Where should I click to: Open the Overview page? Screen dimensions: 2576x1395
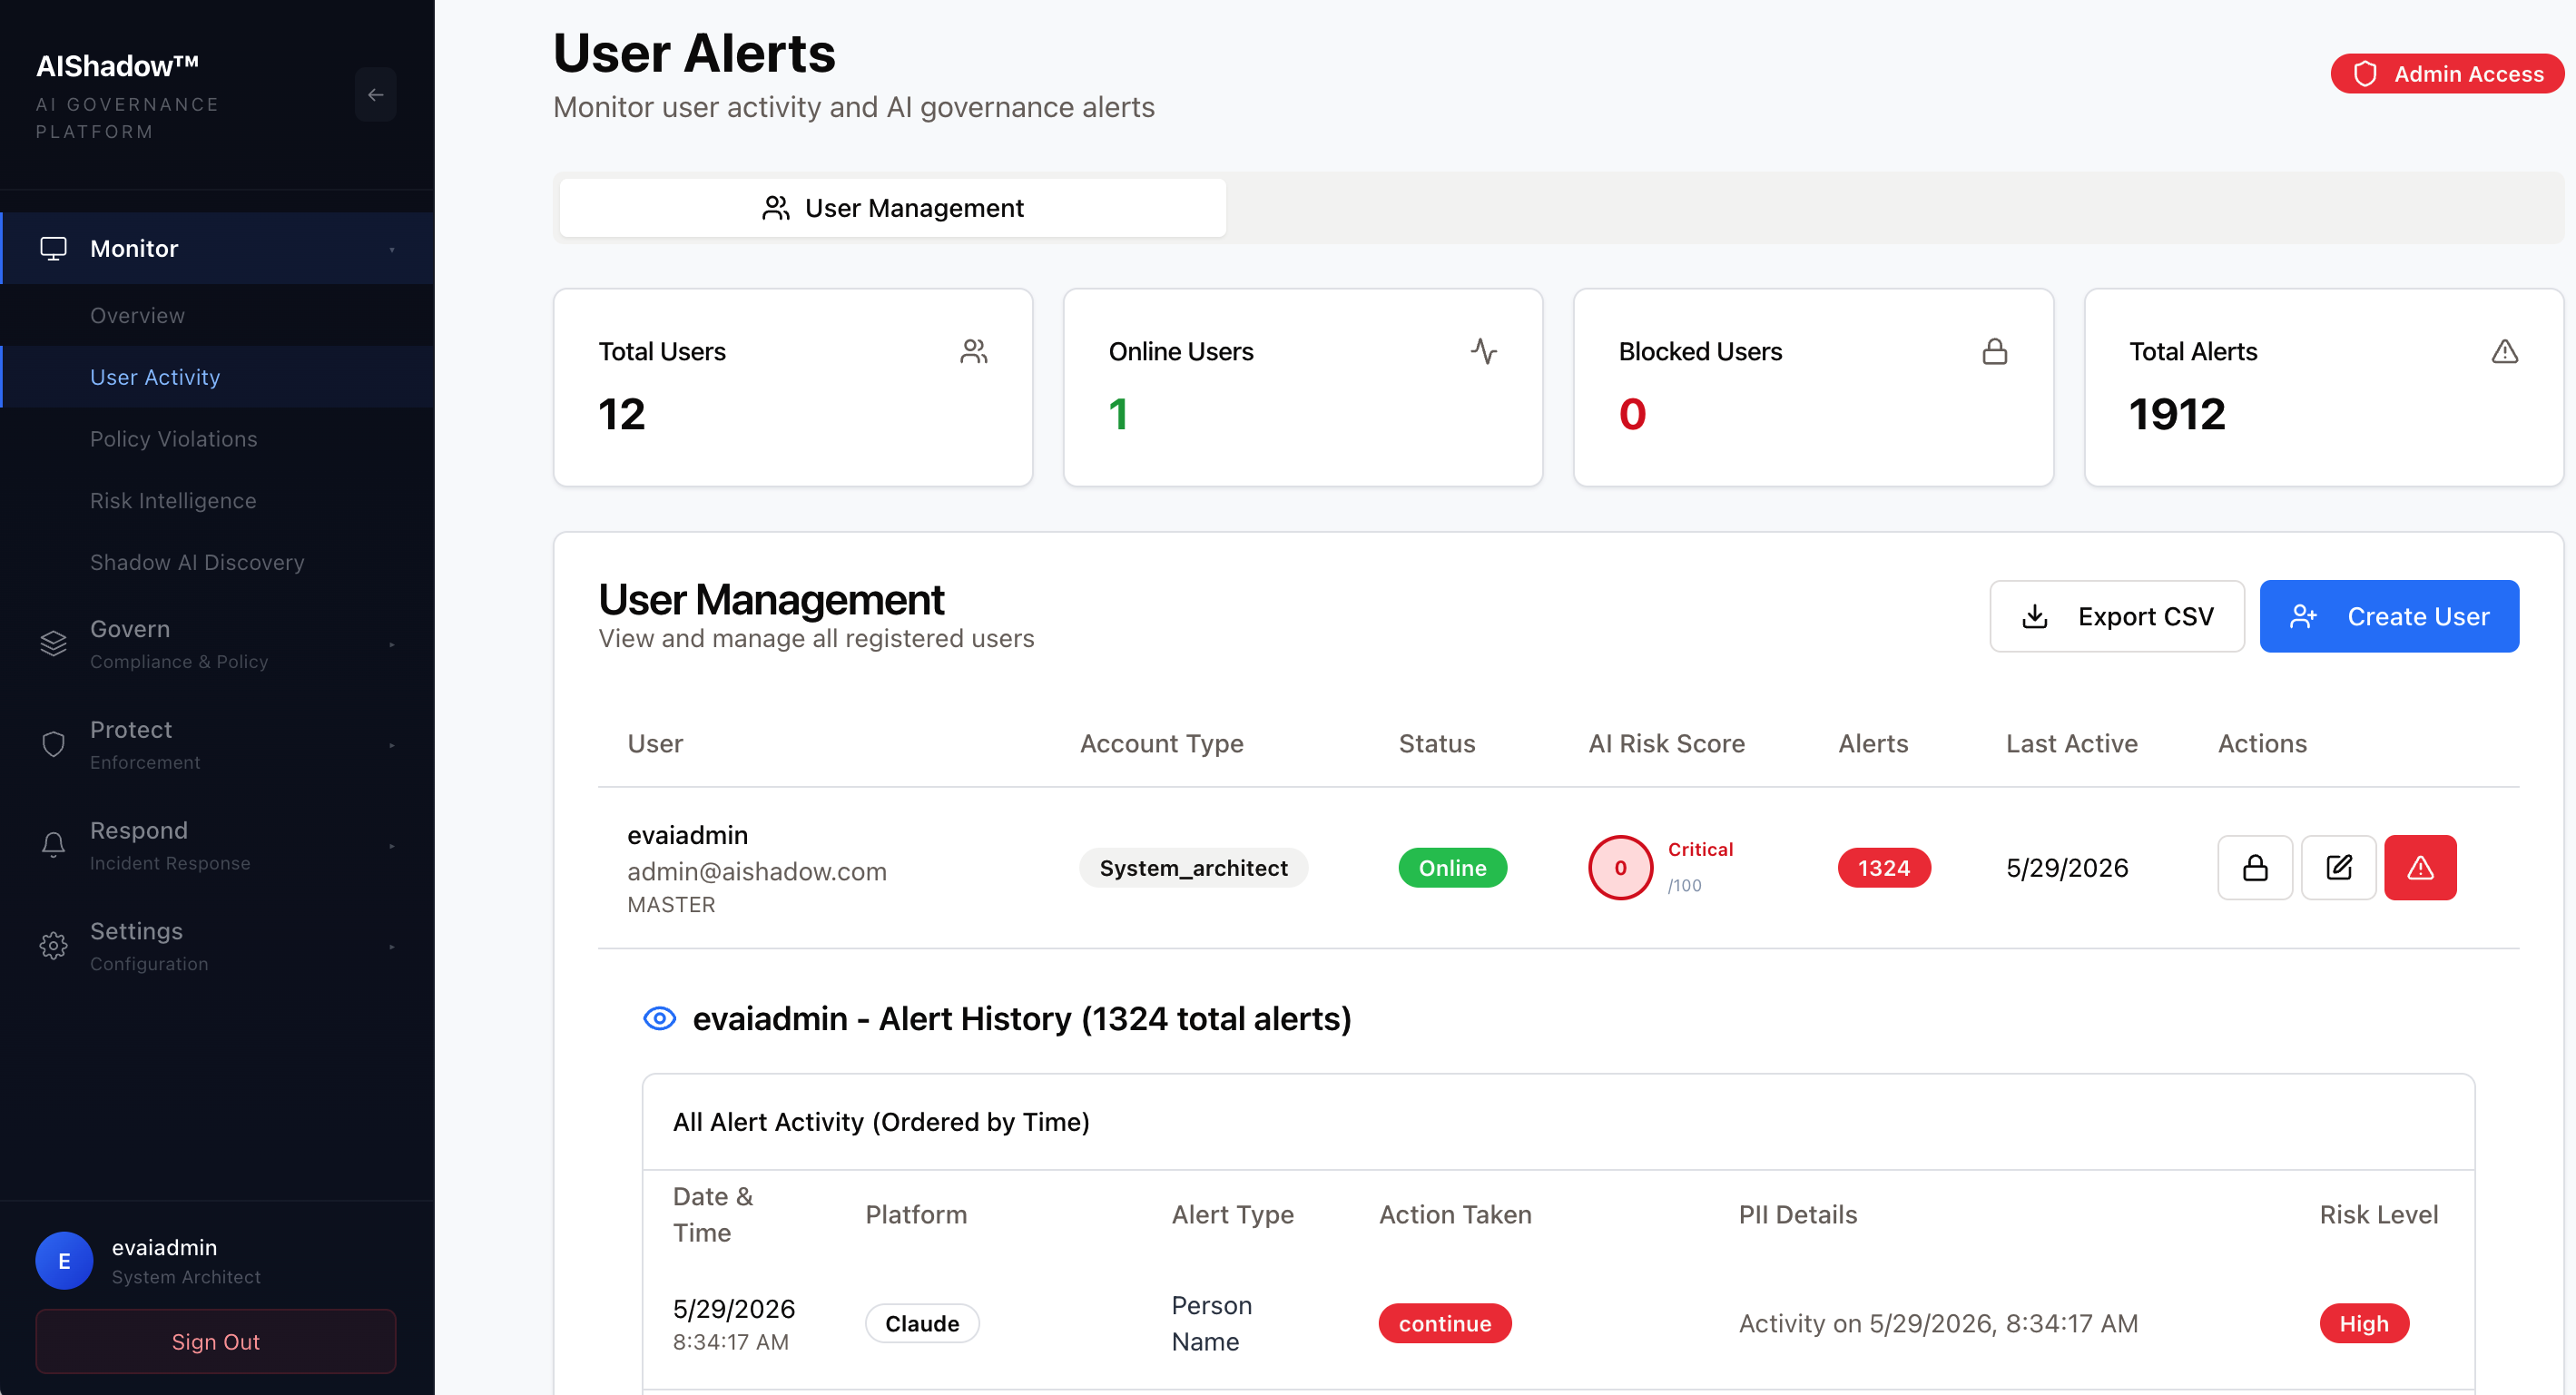click(x=137, y=315)
